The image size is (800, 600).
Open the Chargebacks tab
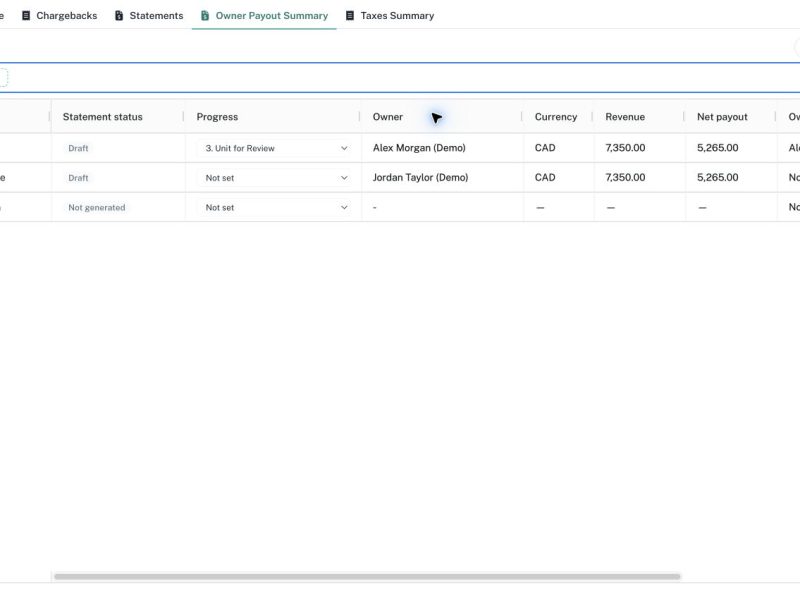59,16
